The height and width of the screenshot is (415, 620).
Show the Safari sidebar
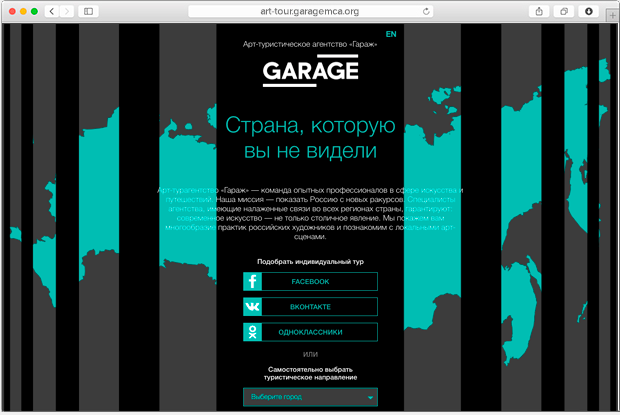pyautogui.click(x=88, y=11)
